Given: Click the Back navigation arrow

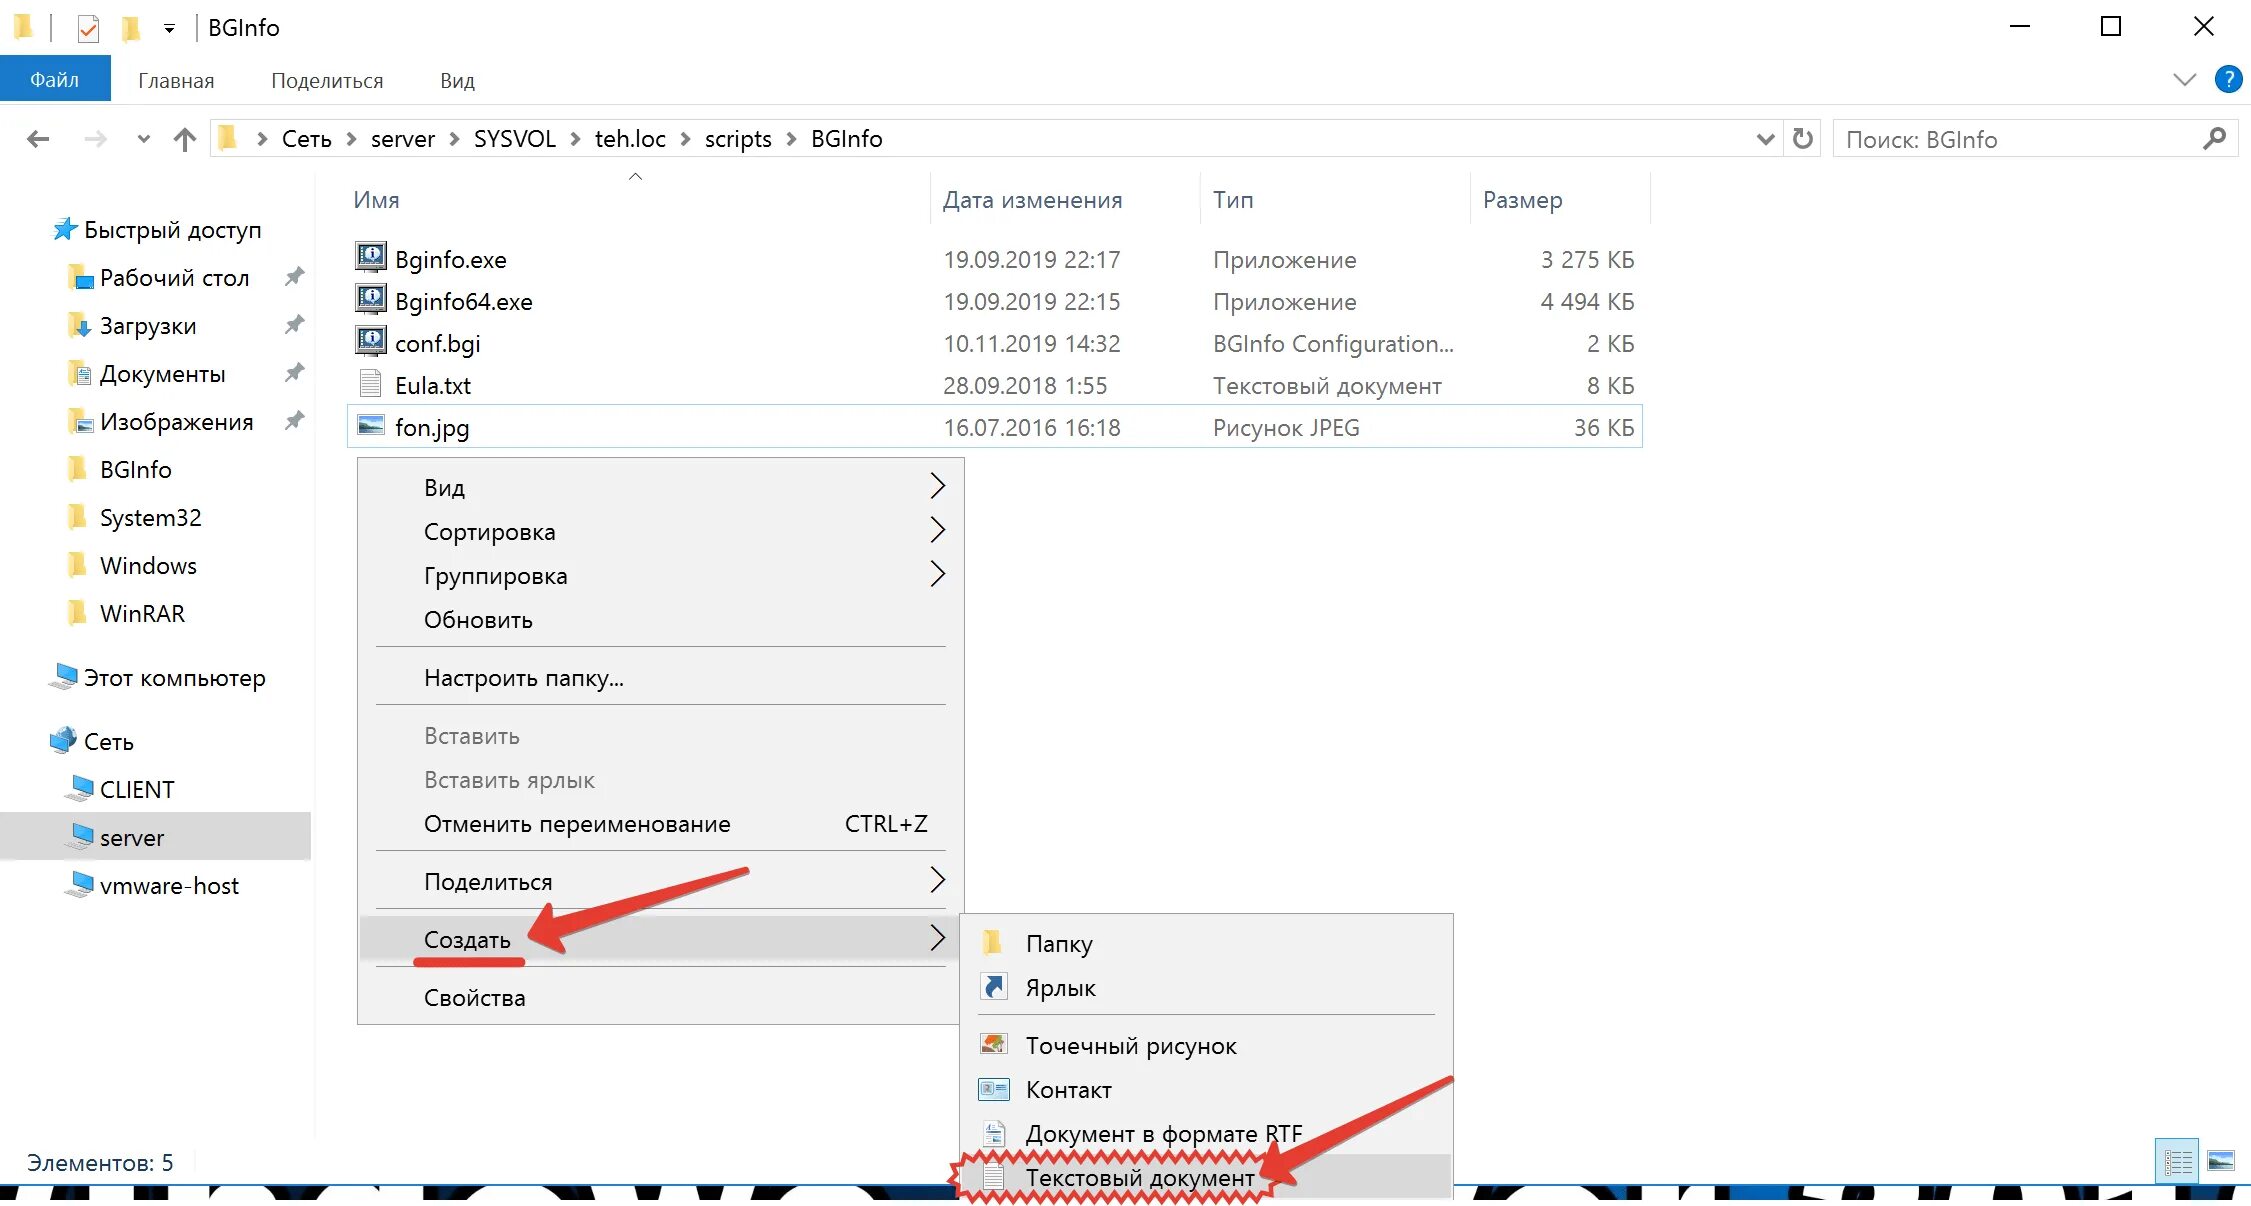Looking at the screenshot, I should point(38,139).
